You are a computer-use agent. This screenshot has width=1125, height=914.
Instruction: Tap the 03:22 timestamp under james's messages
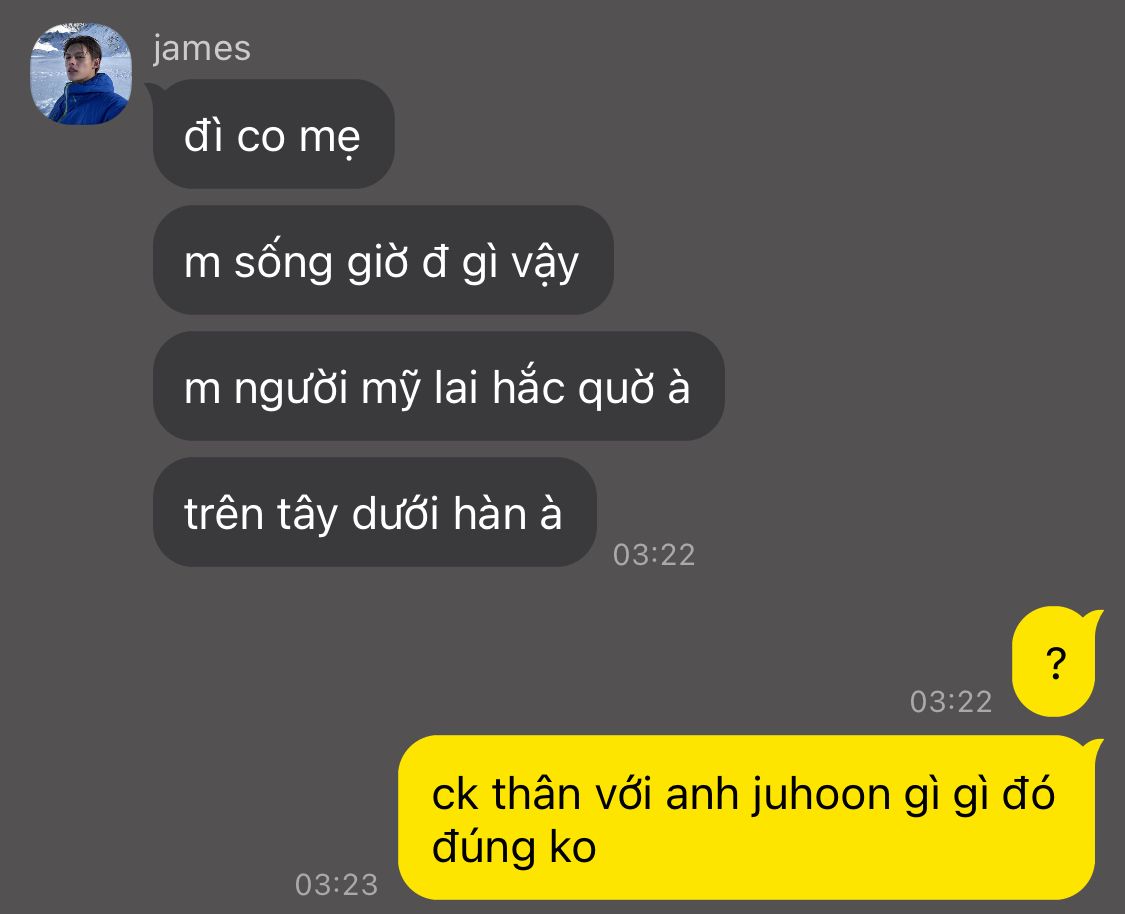coord(654,555)
